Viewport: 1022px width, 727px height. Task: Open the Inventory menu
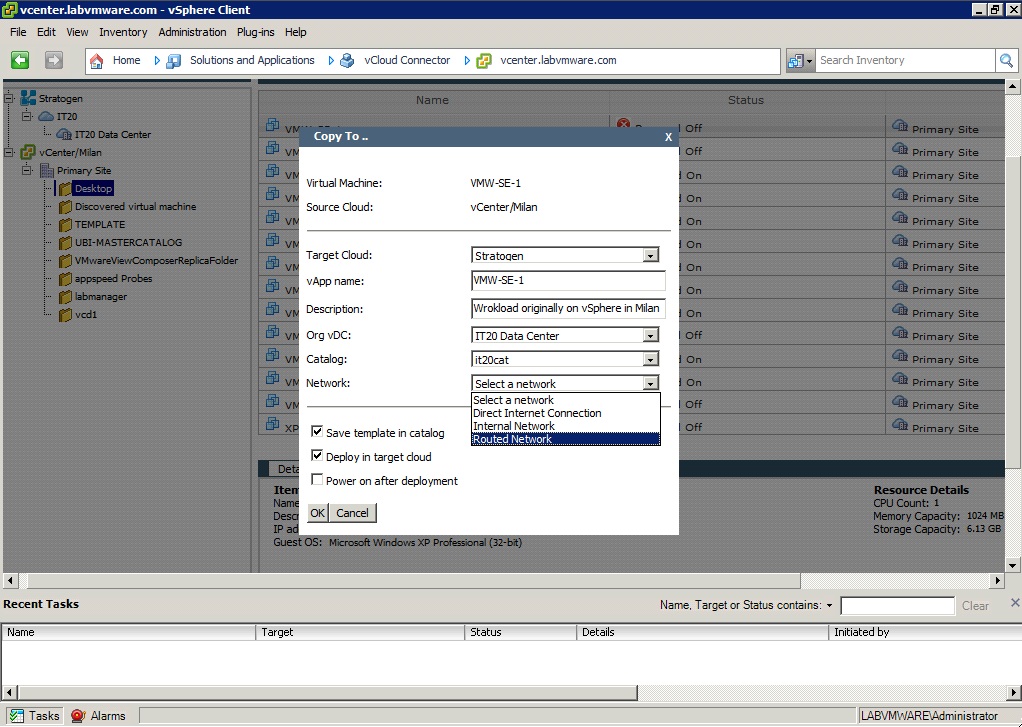pos(123,32)
